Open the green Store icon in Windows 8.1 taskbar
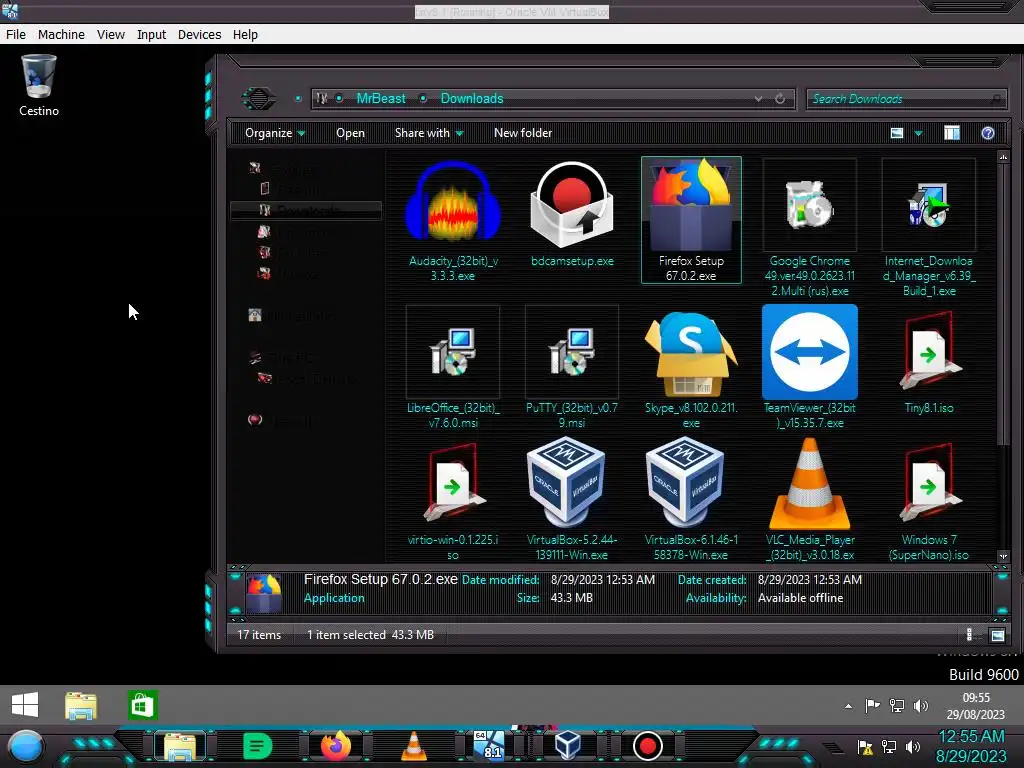Viewport: 1024px width, 768px height. point(142,705)
